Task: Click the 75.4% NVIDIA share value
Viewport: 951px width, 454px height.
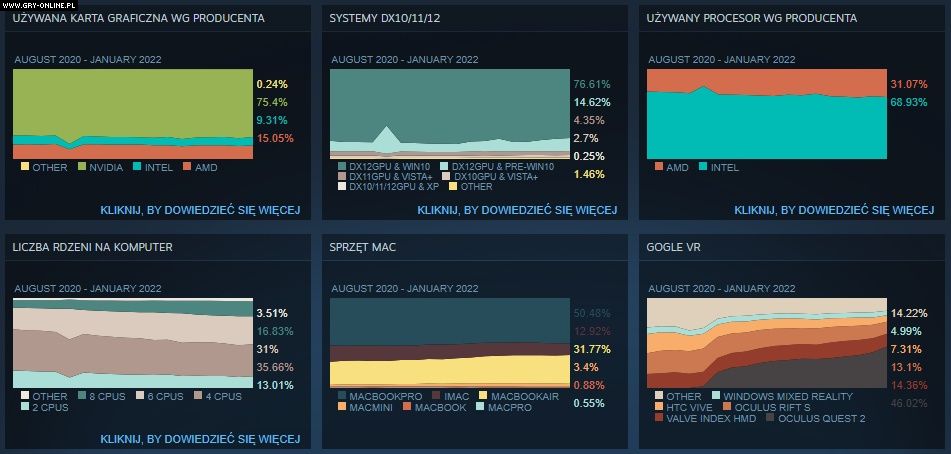Action: point(272,102)
